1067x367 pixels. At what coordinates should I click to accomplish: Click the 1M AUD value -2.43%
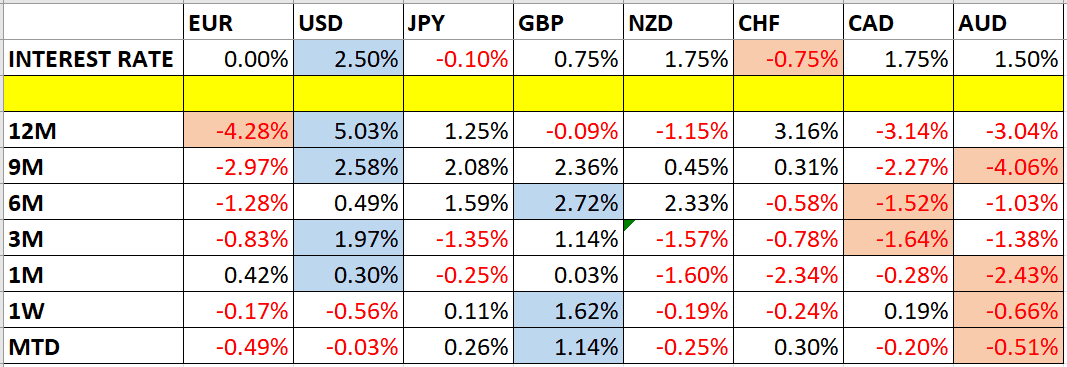pyautogui.click(x=1009, y=273)
